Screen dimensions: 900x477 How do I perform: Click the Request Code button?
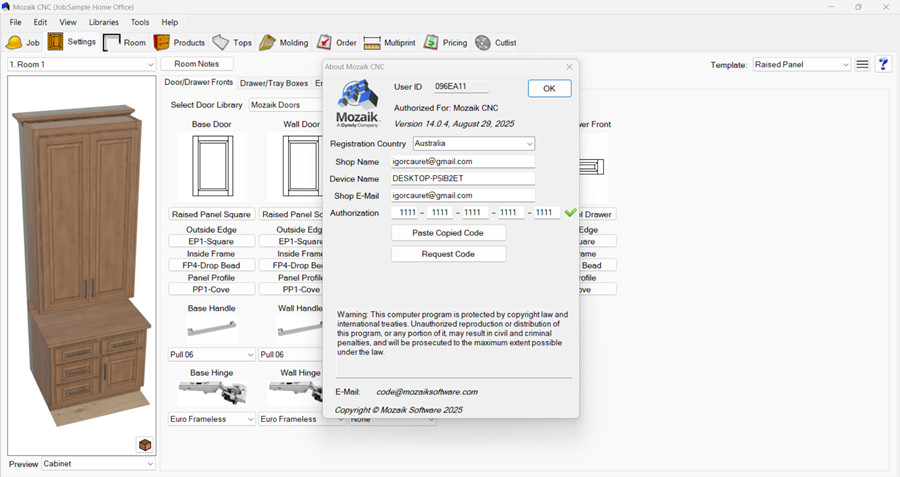coord(448,254)
